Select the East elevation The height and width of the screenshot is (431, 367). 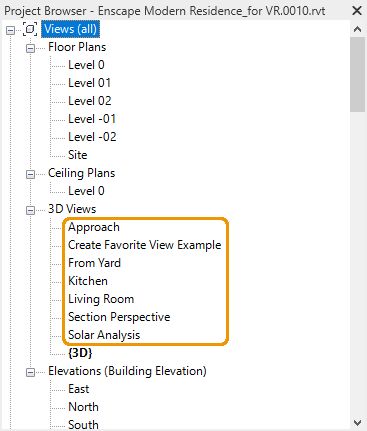coord(79,389)
